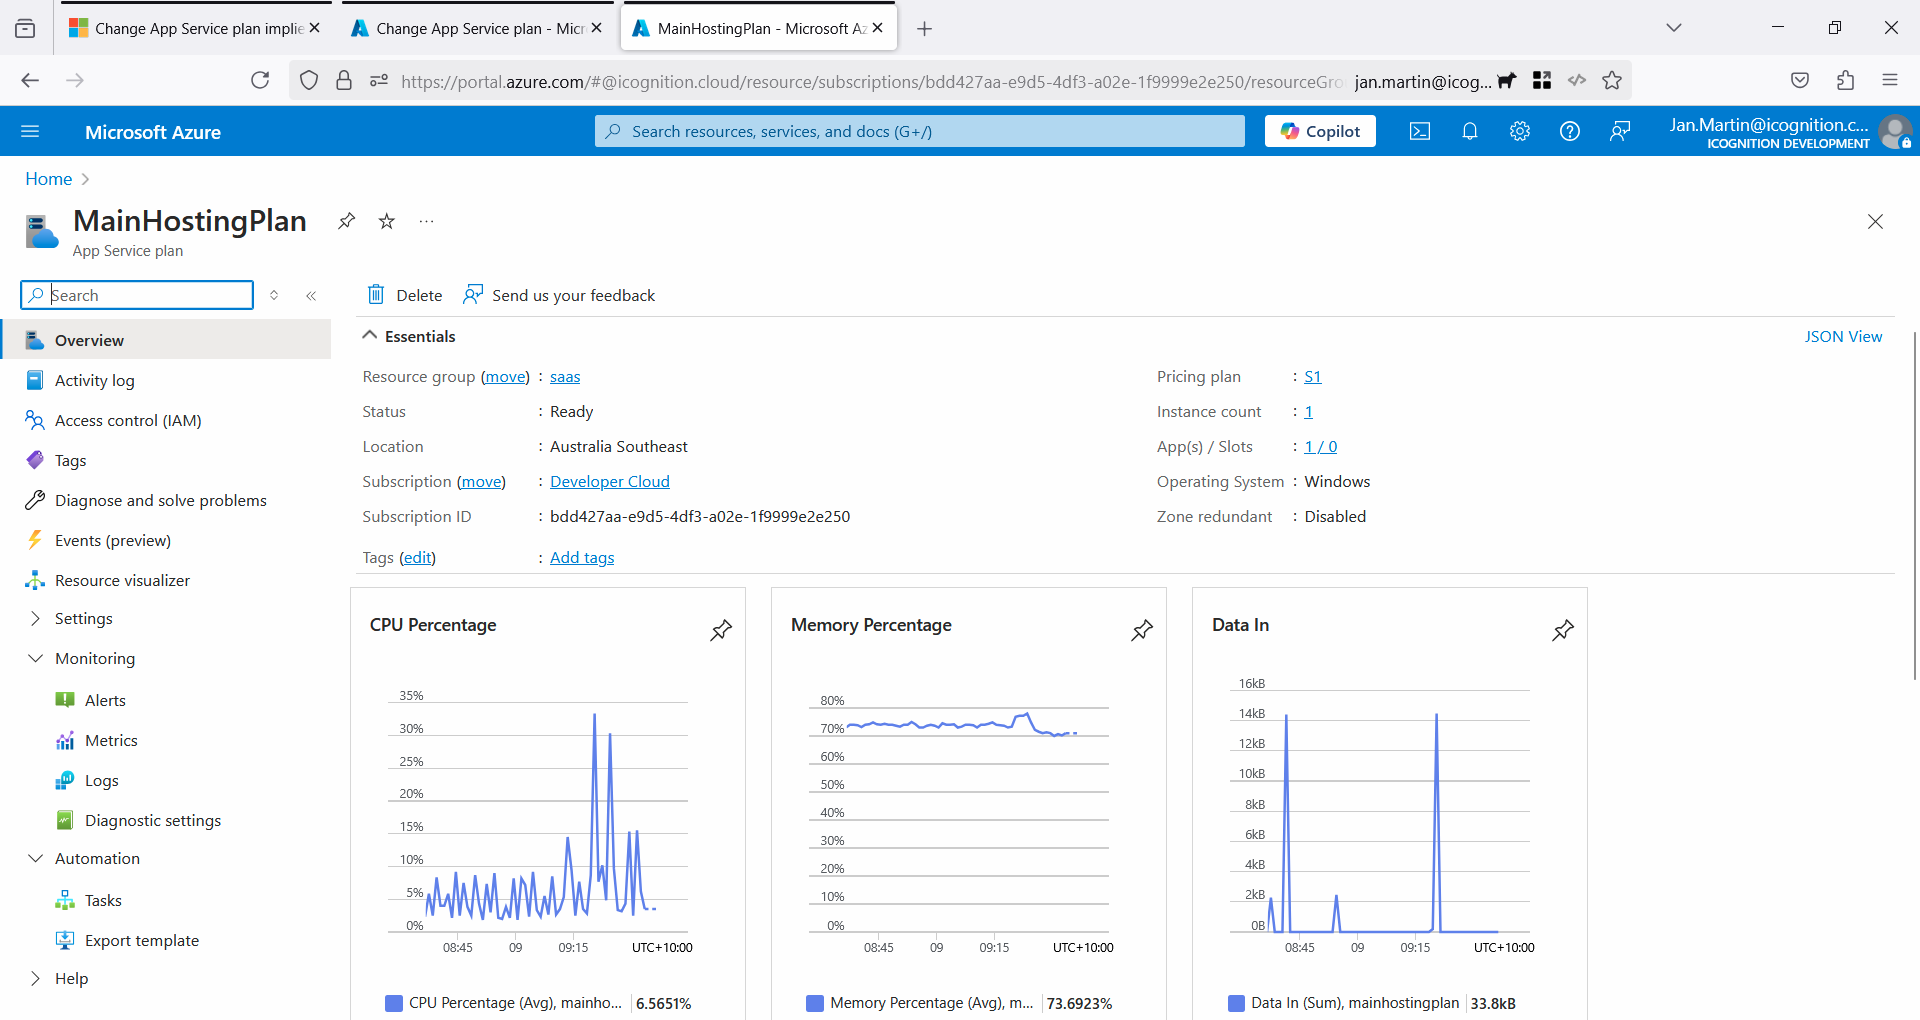Open the Azure feedback icon in header
The image size is (1920, 1020).
[x=1620, y=131]
